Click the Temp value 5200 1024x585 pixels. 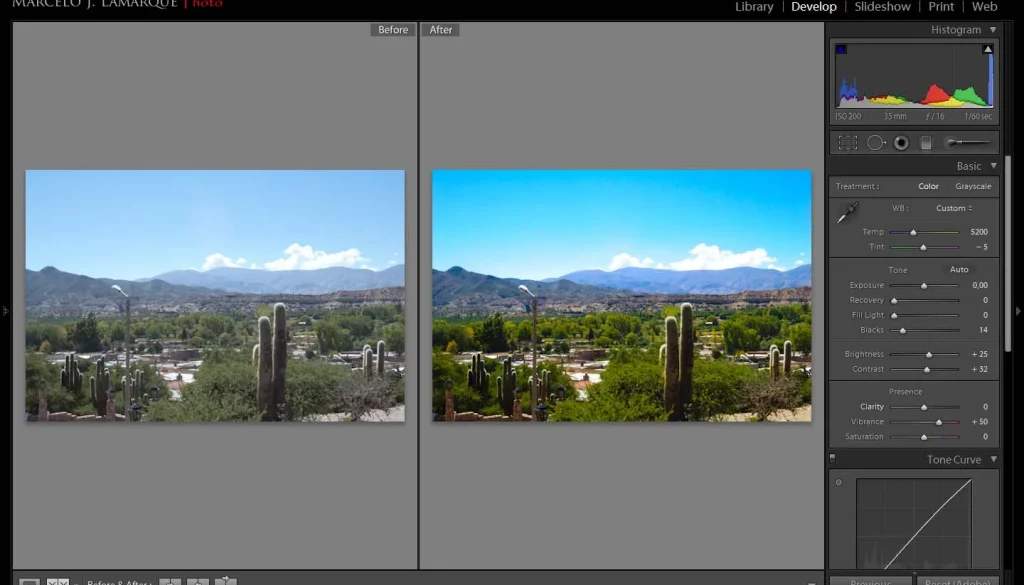[979, 232]
